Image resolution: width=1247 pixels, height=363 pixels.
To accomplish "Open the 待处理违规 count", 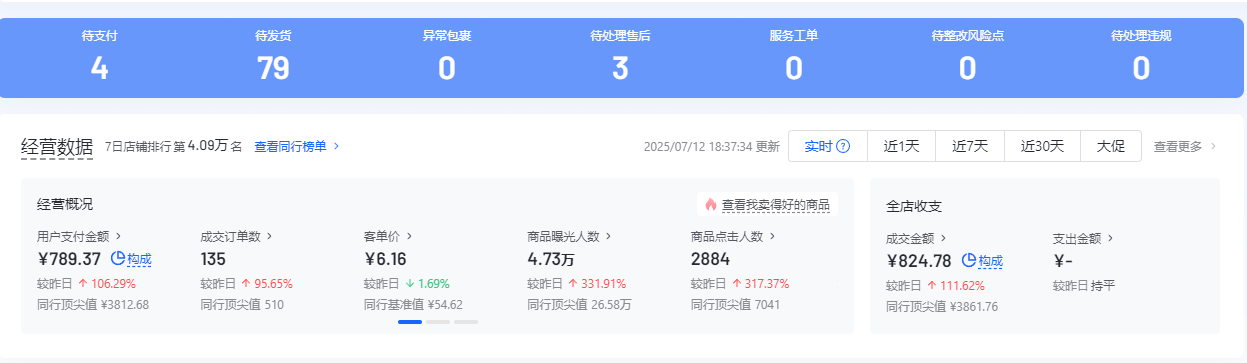I will coord(1141,68).
